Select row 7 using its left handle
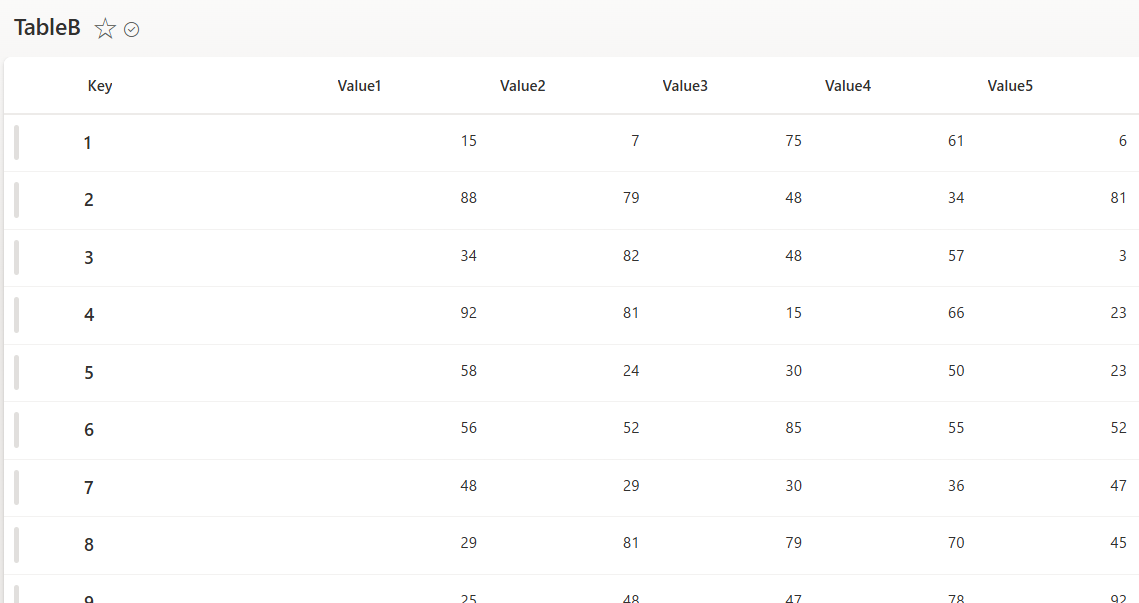This screenshot has height=603, width=1139. coord(17,487)
